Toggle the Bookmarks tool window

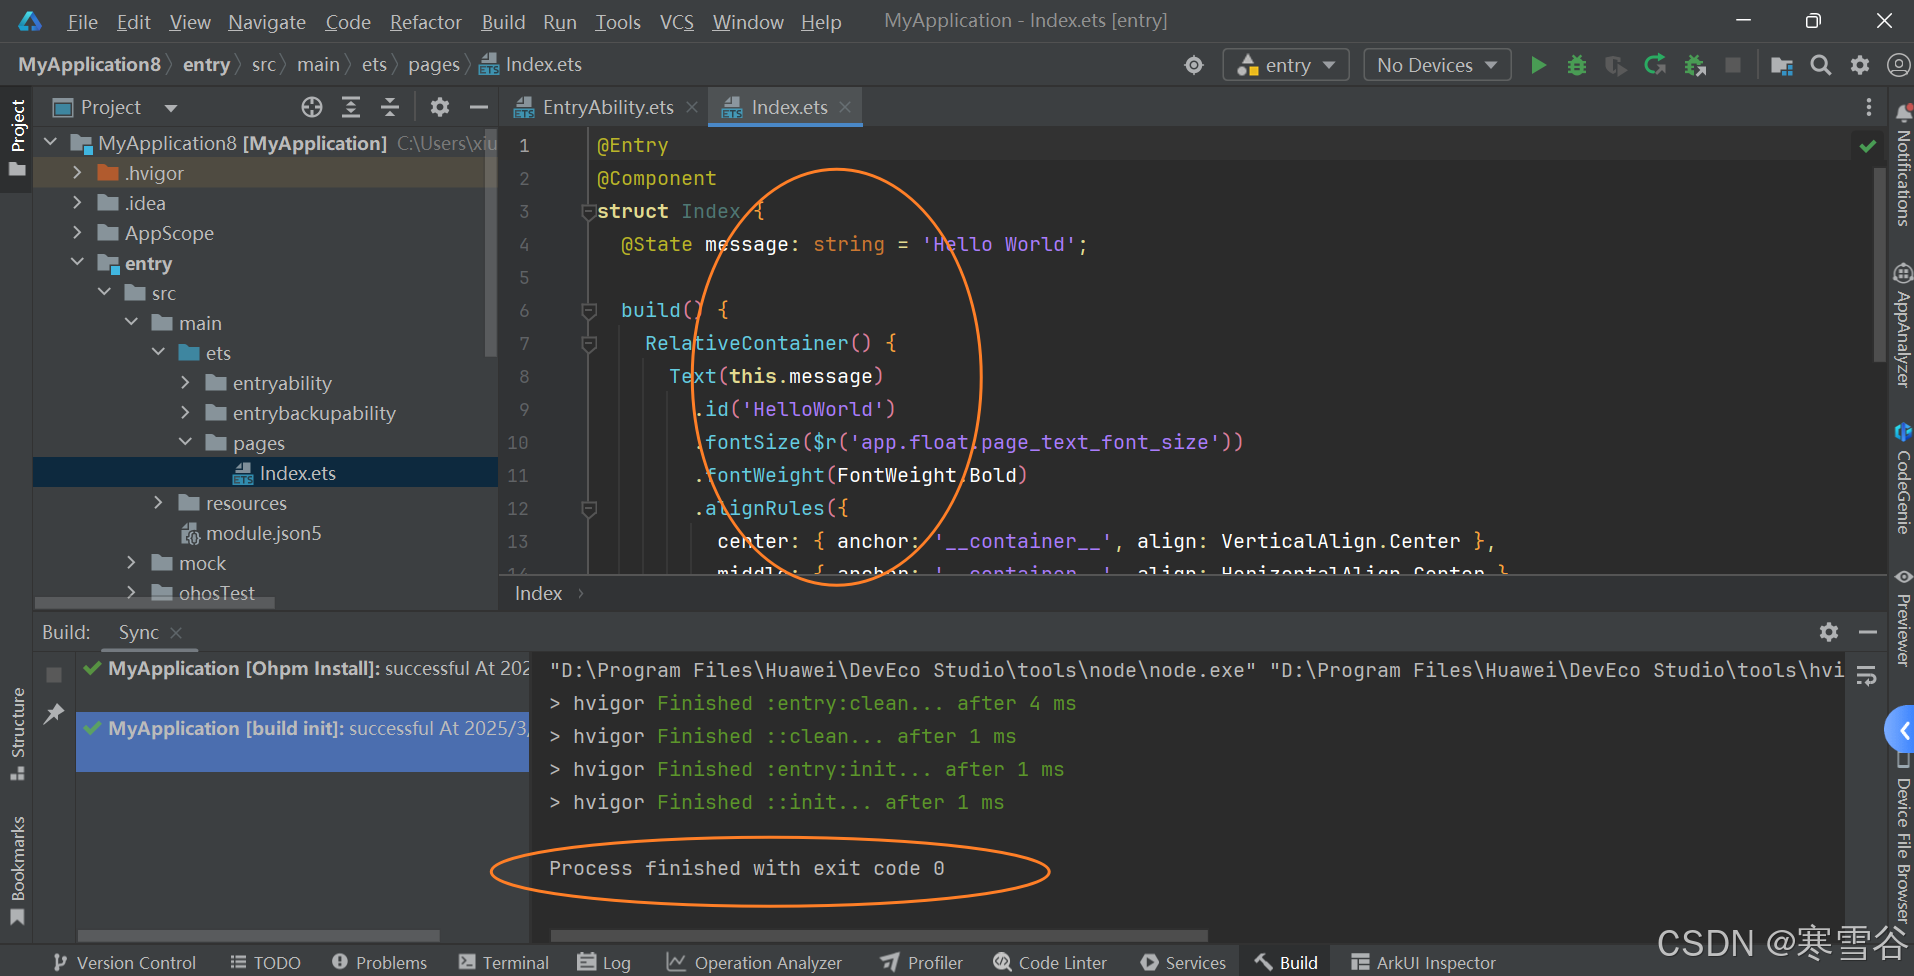17,870
